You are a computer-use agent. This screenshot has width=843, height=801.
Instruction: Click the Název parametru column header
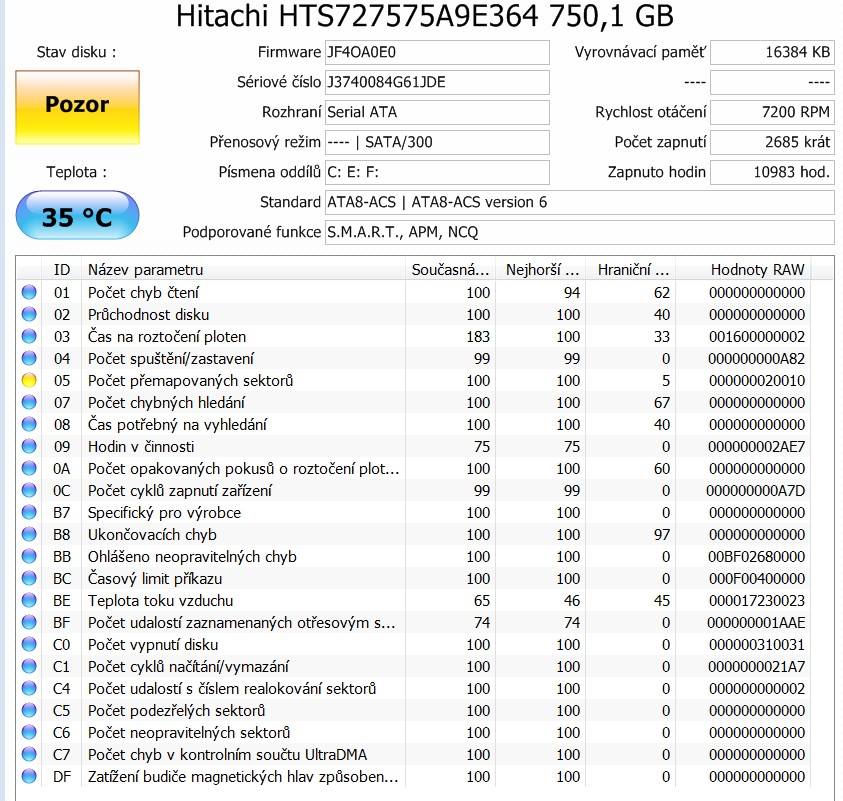click(x=244, y=269)
